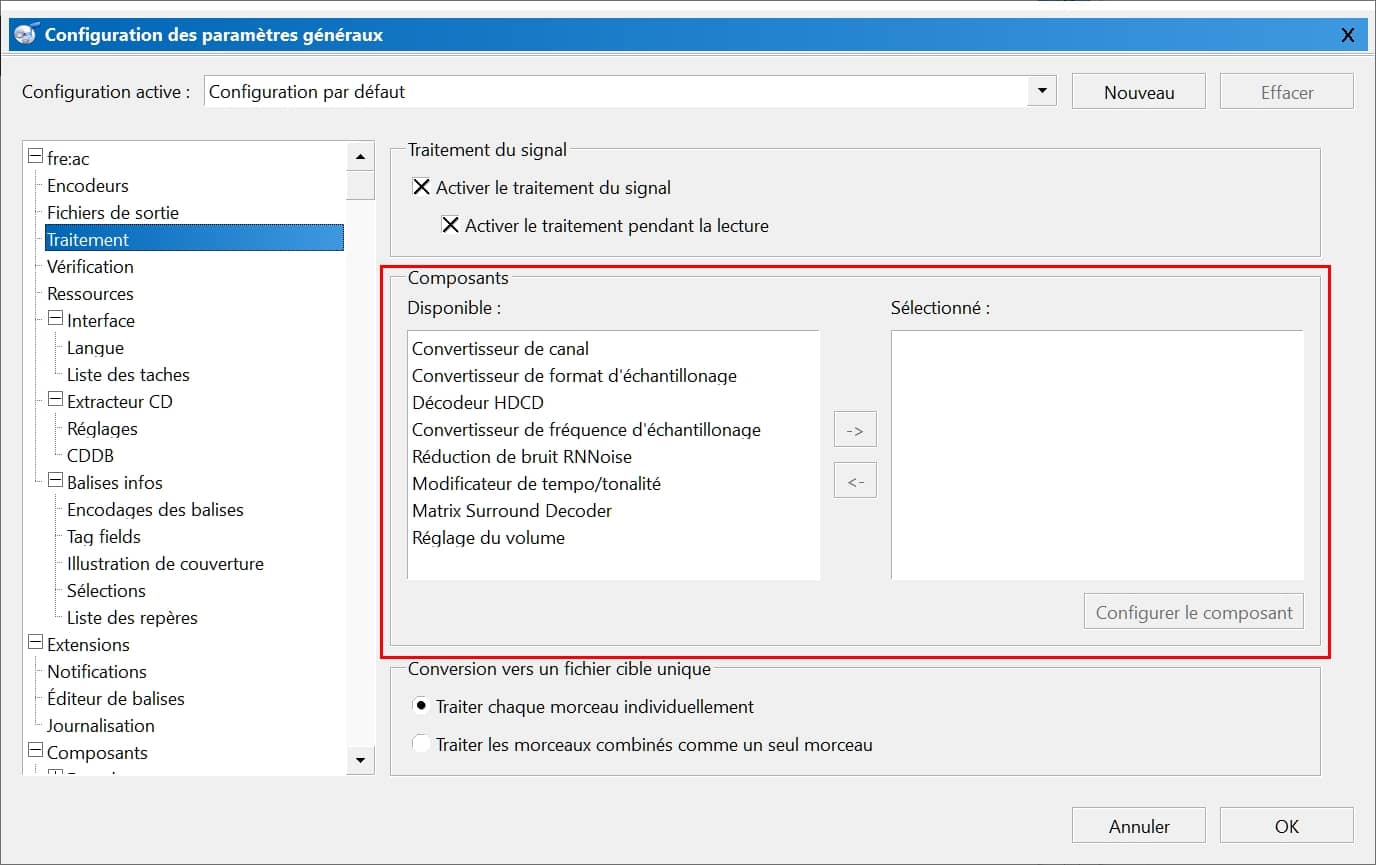Image resolution: width=1376 pixels, height=865 pixels.
Task: Click the right arrow add component button
Action: click(x=855, y=429)
